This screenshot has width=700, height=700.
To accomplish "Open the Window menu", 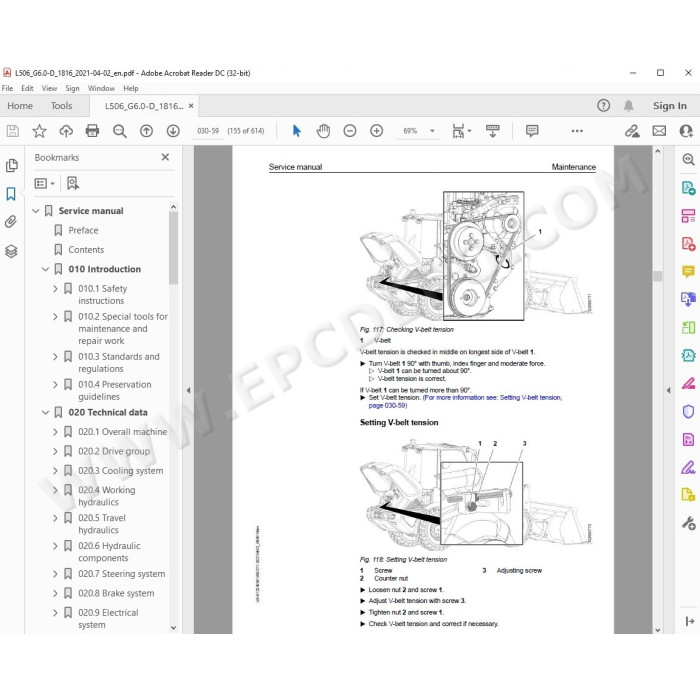I will point(101,88).
